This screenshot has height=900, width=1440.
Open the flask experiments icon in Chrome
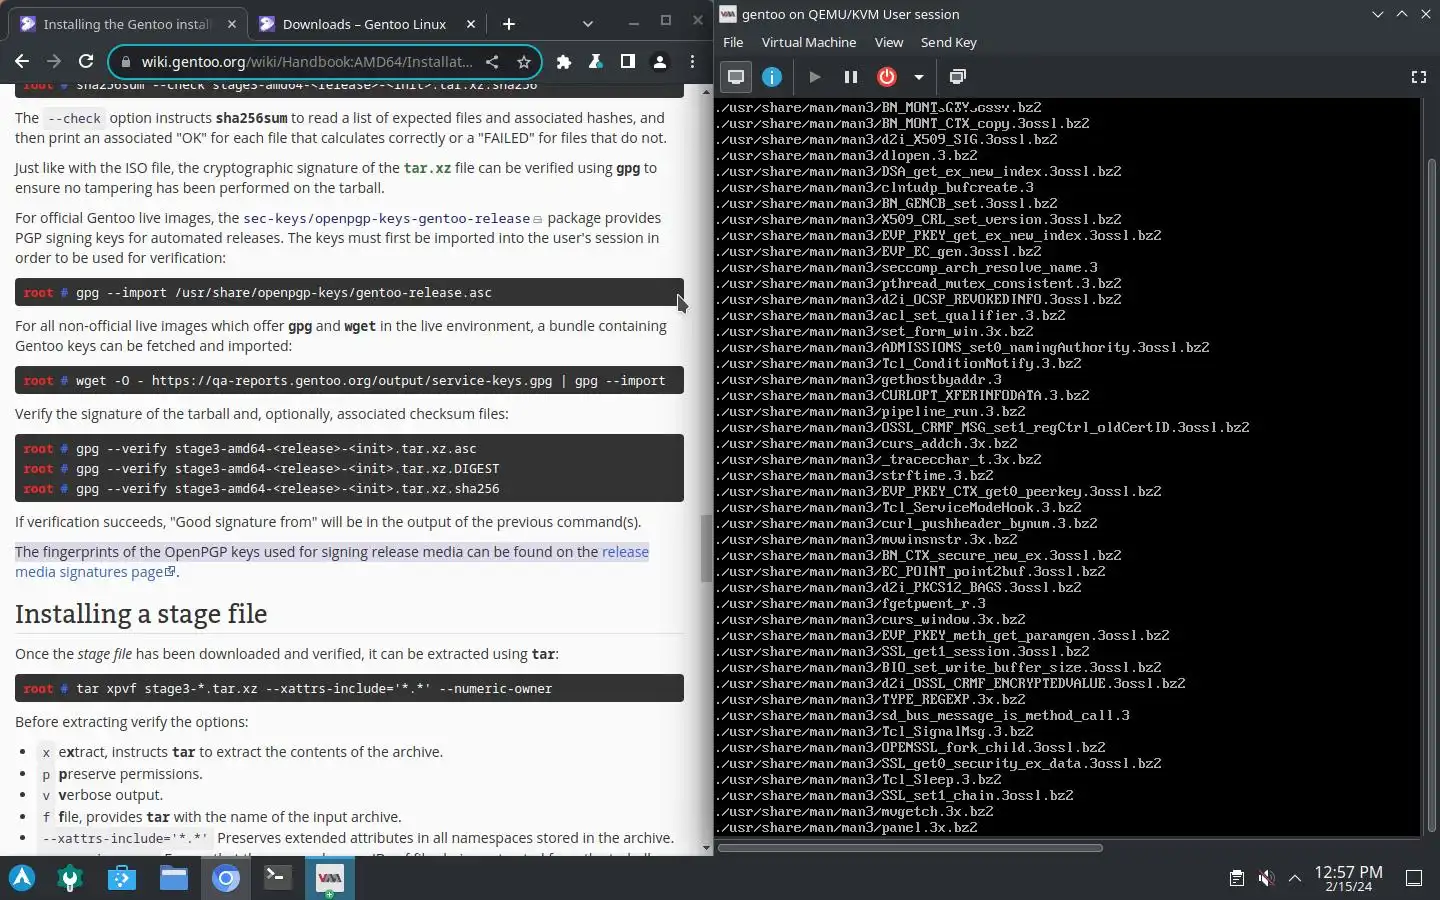[x=596, y=62]
